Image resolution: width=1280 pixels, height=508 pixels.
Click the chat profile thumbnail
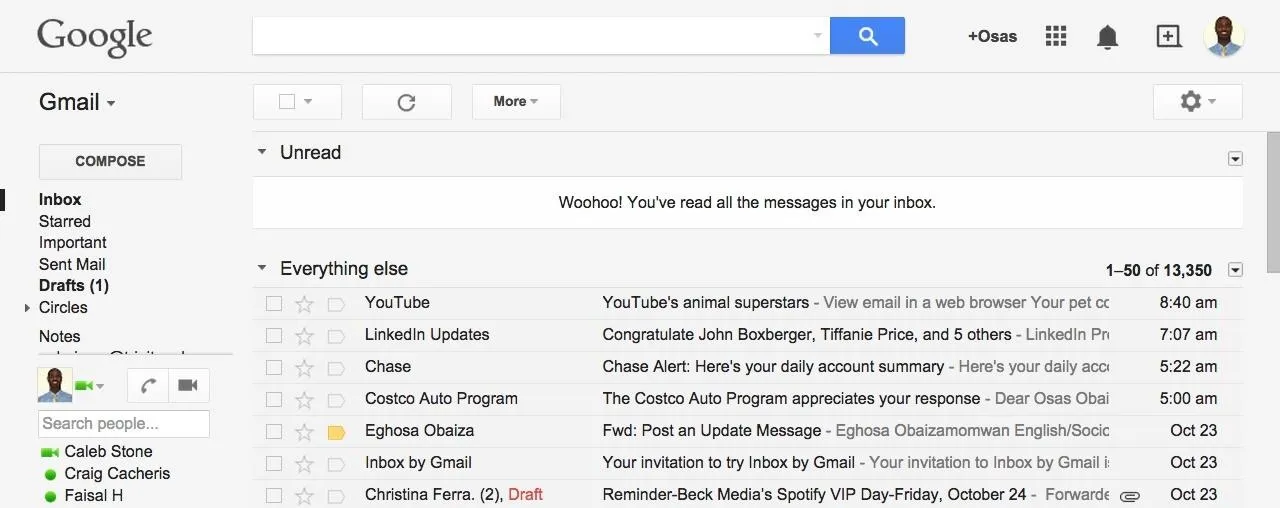click(x=55, y=385)
